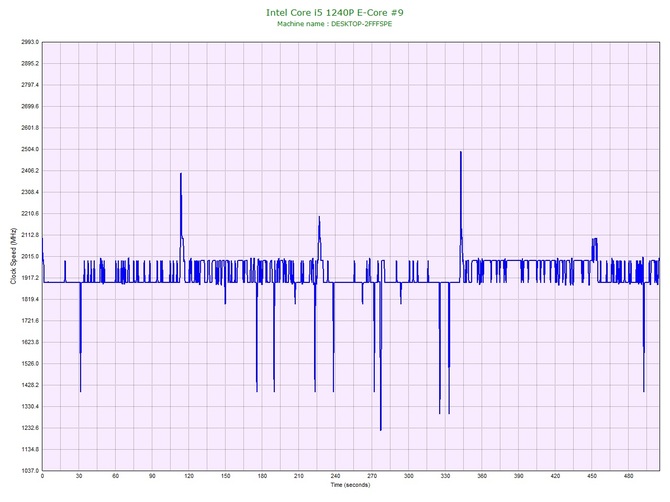Click the 1134.8 y-axis value
This screenshot has height=502, width=670.
click(30, 449)
